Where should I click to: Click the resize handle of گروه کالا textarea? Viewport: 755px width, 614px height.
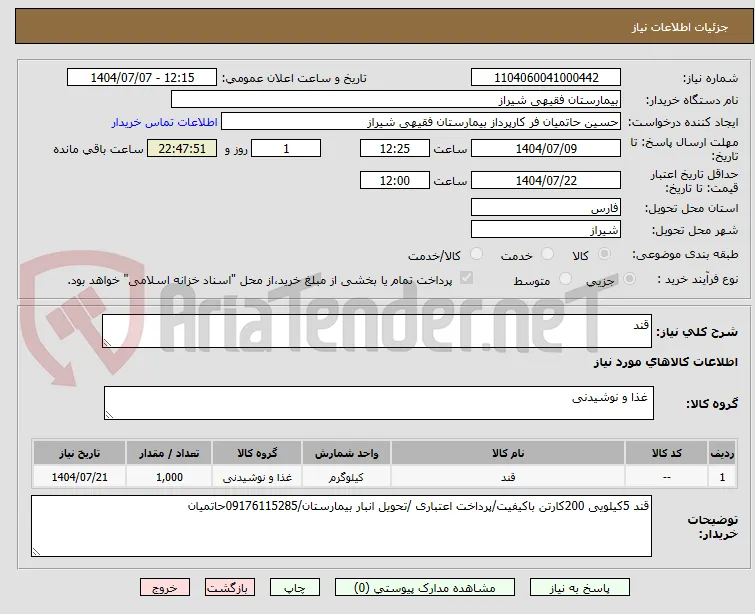click(x=109, y=414)
